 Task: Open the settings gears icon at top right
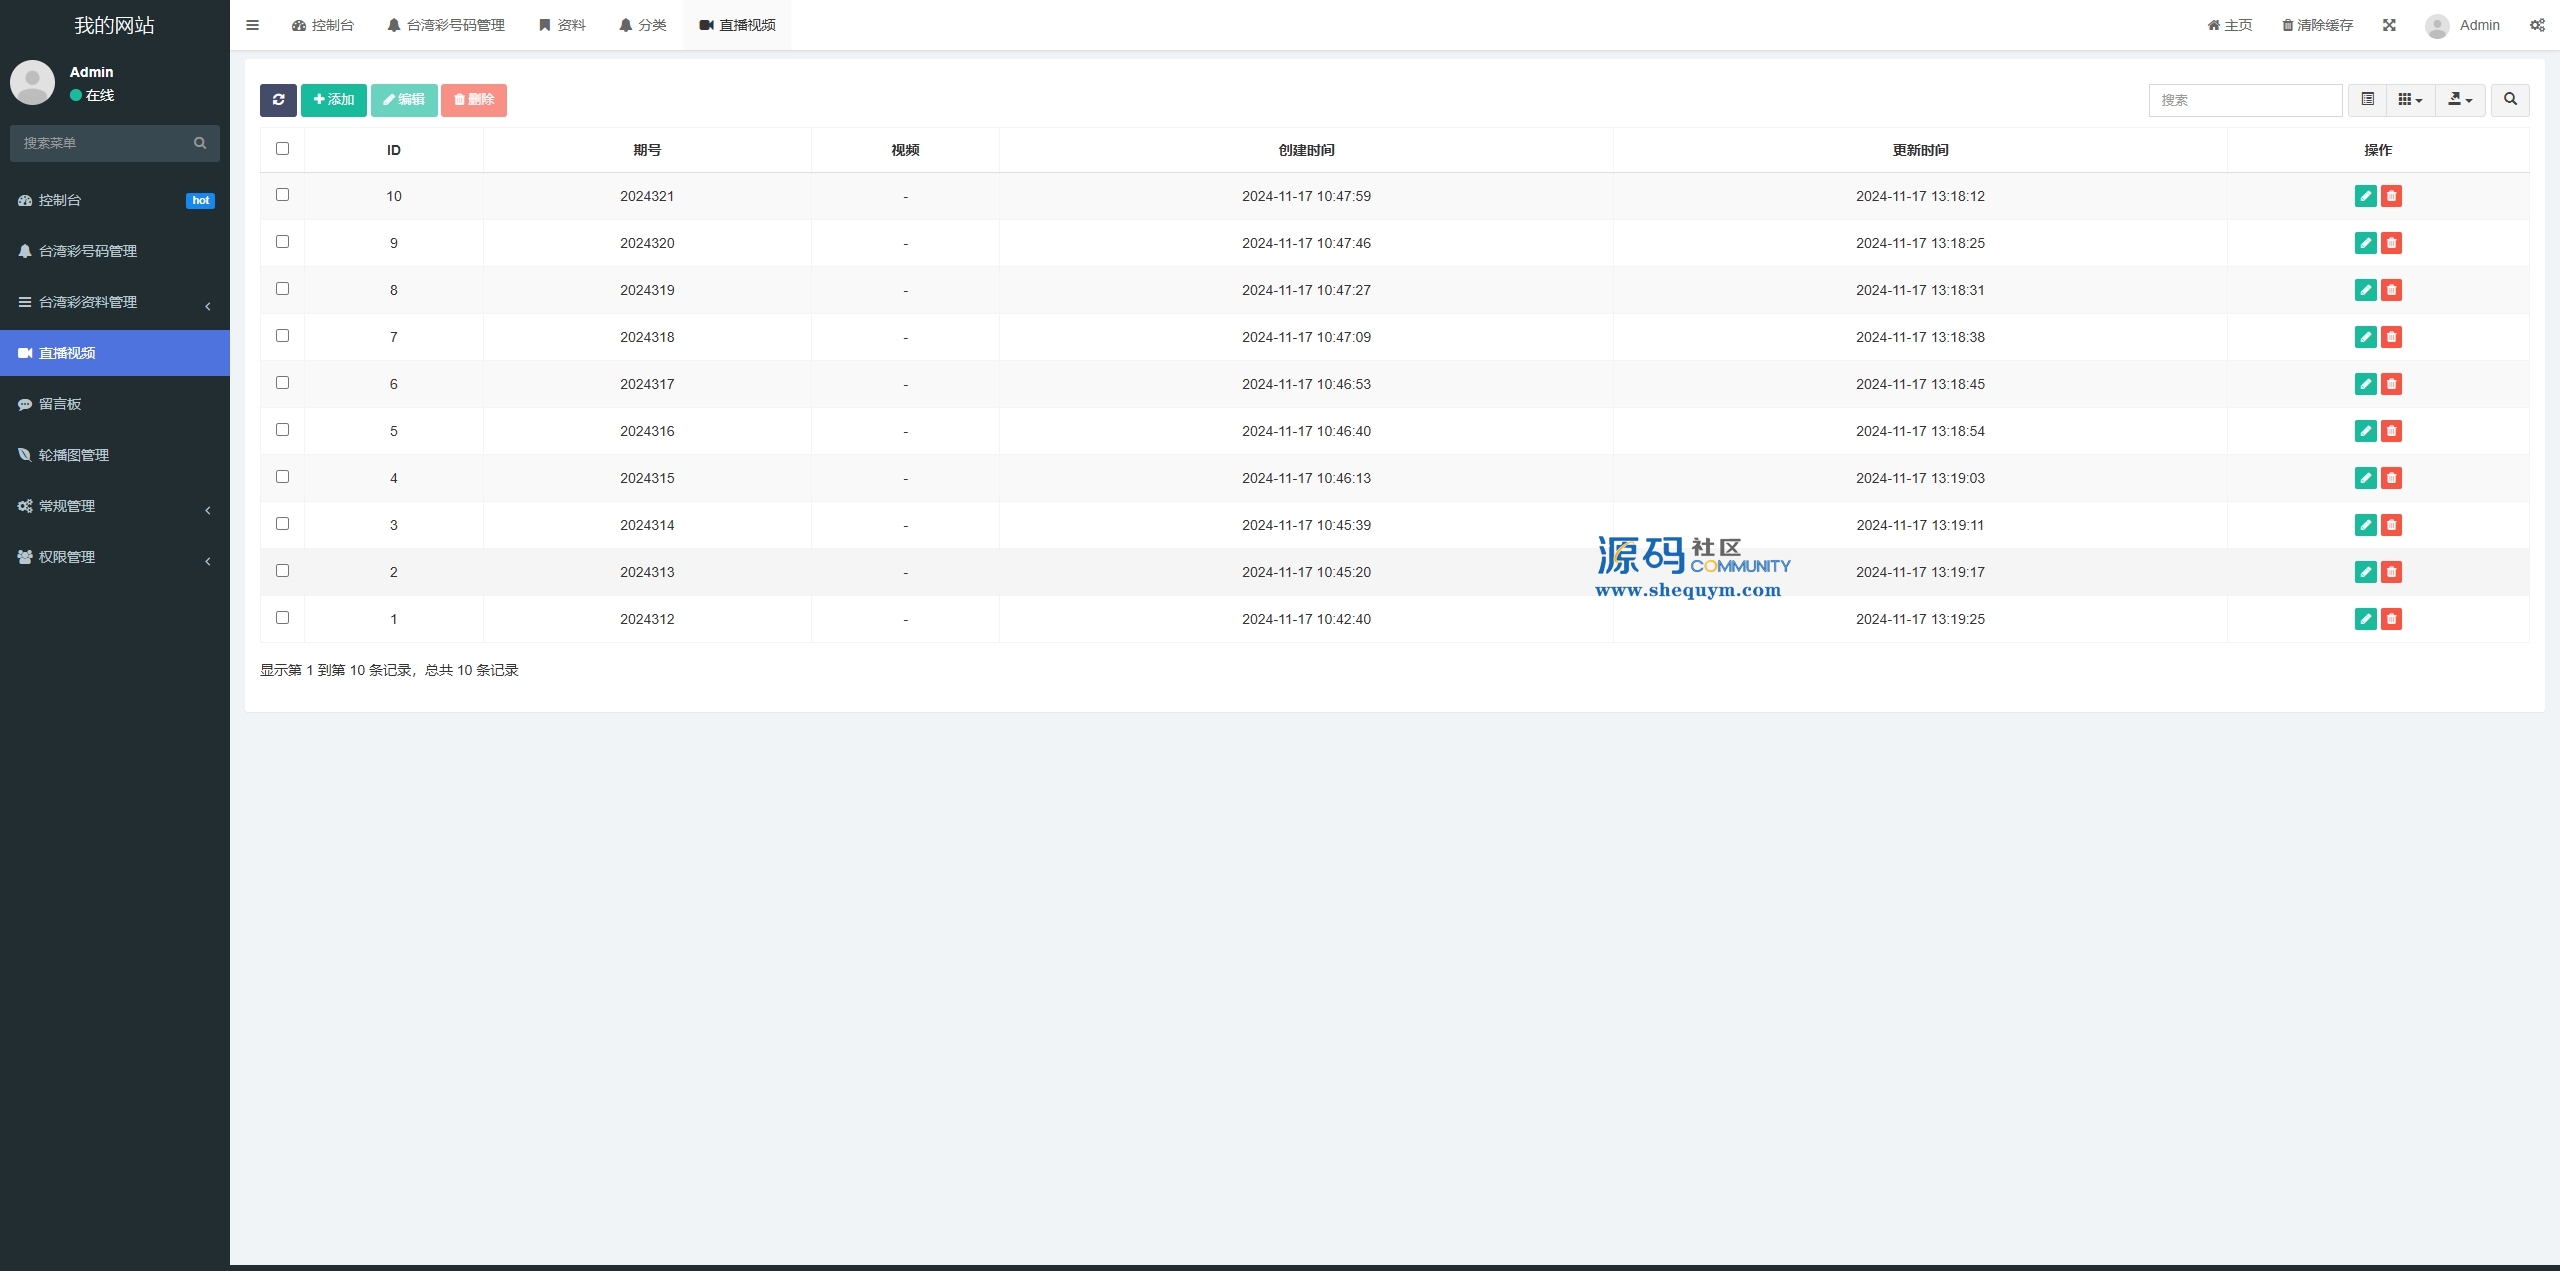coord(2537,25)
